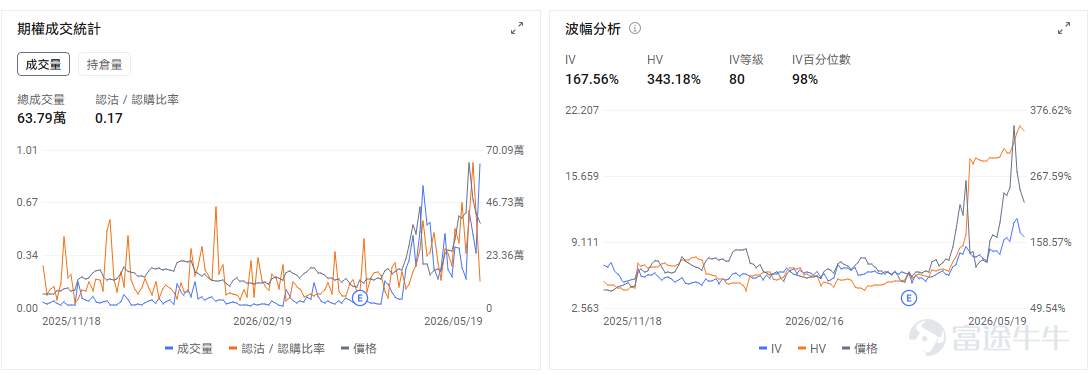
Task: Click the 267.59% axis label
Action: [1051, 176]
